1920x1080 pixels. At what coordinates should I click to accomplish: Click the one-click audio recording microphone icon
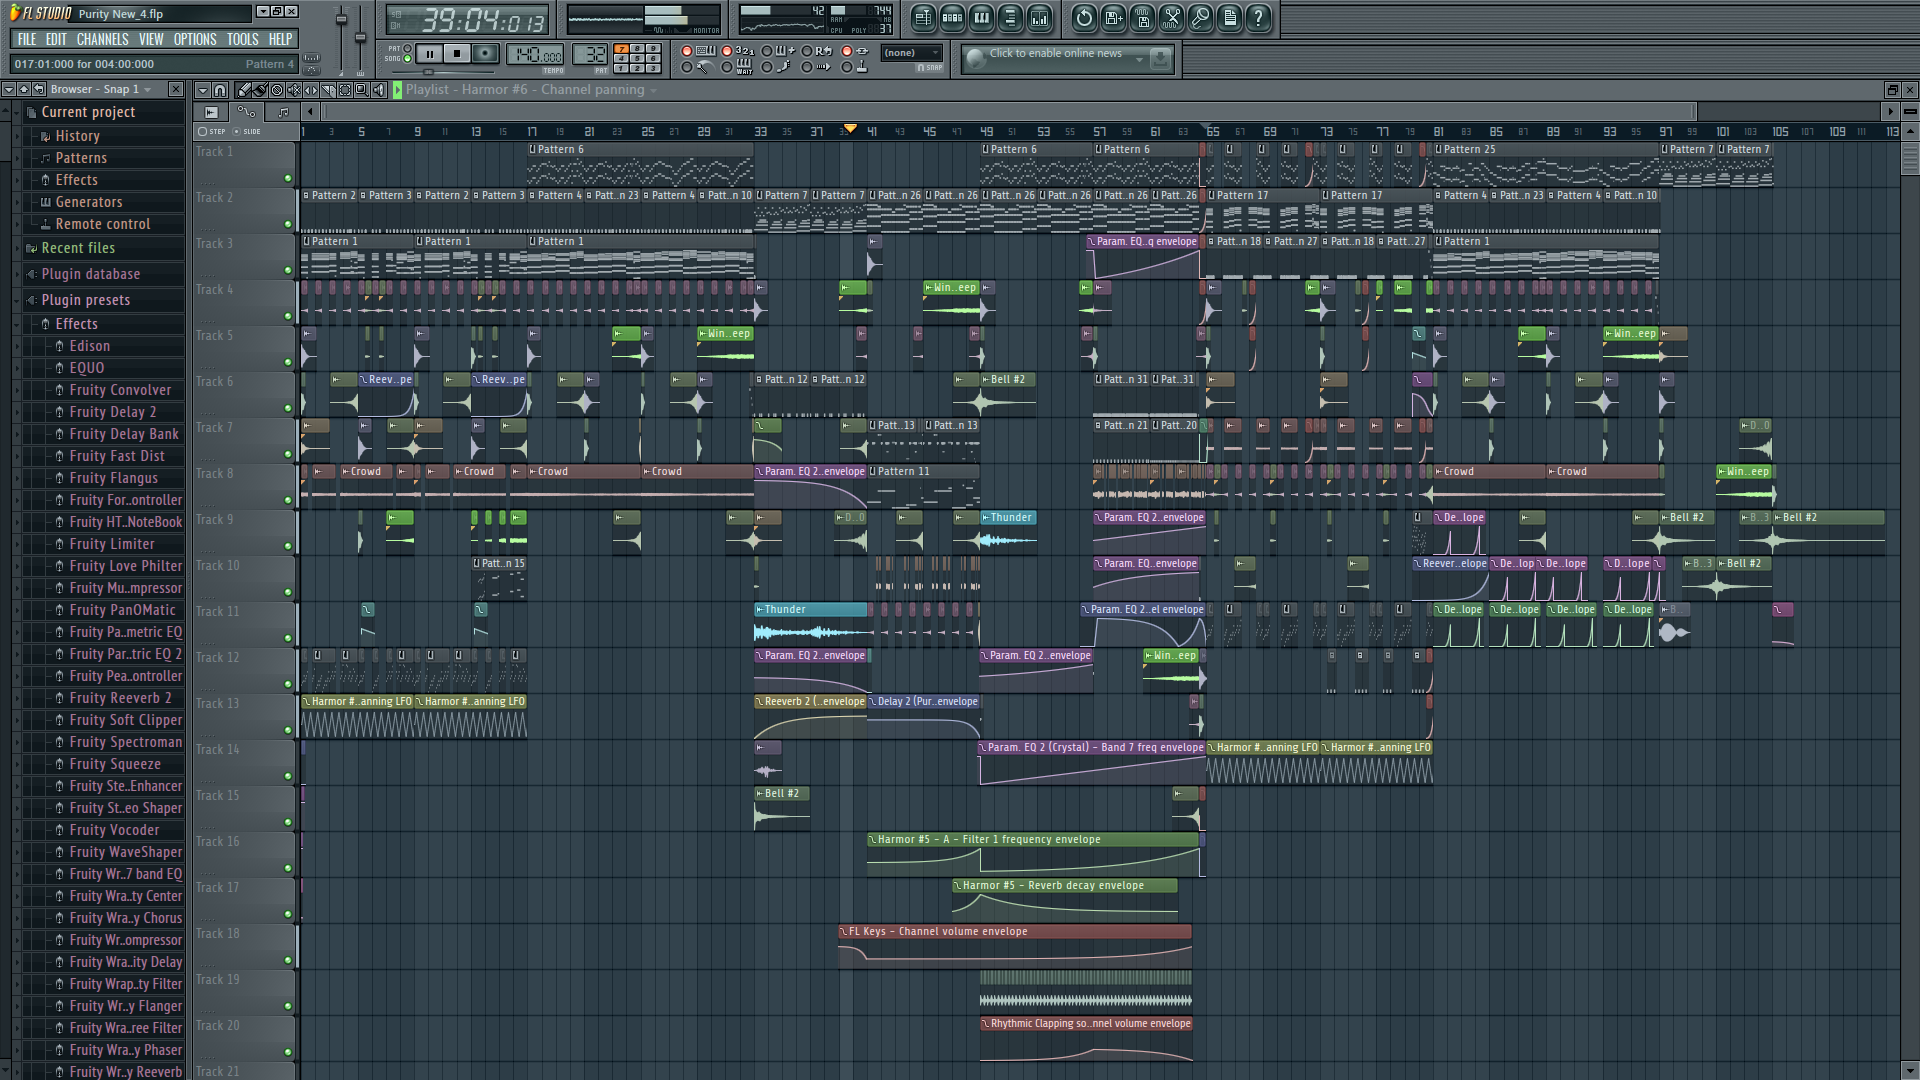[1200, 17]
